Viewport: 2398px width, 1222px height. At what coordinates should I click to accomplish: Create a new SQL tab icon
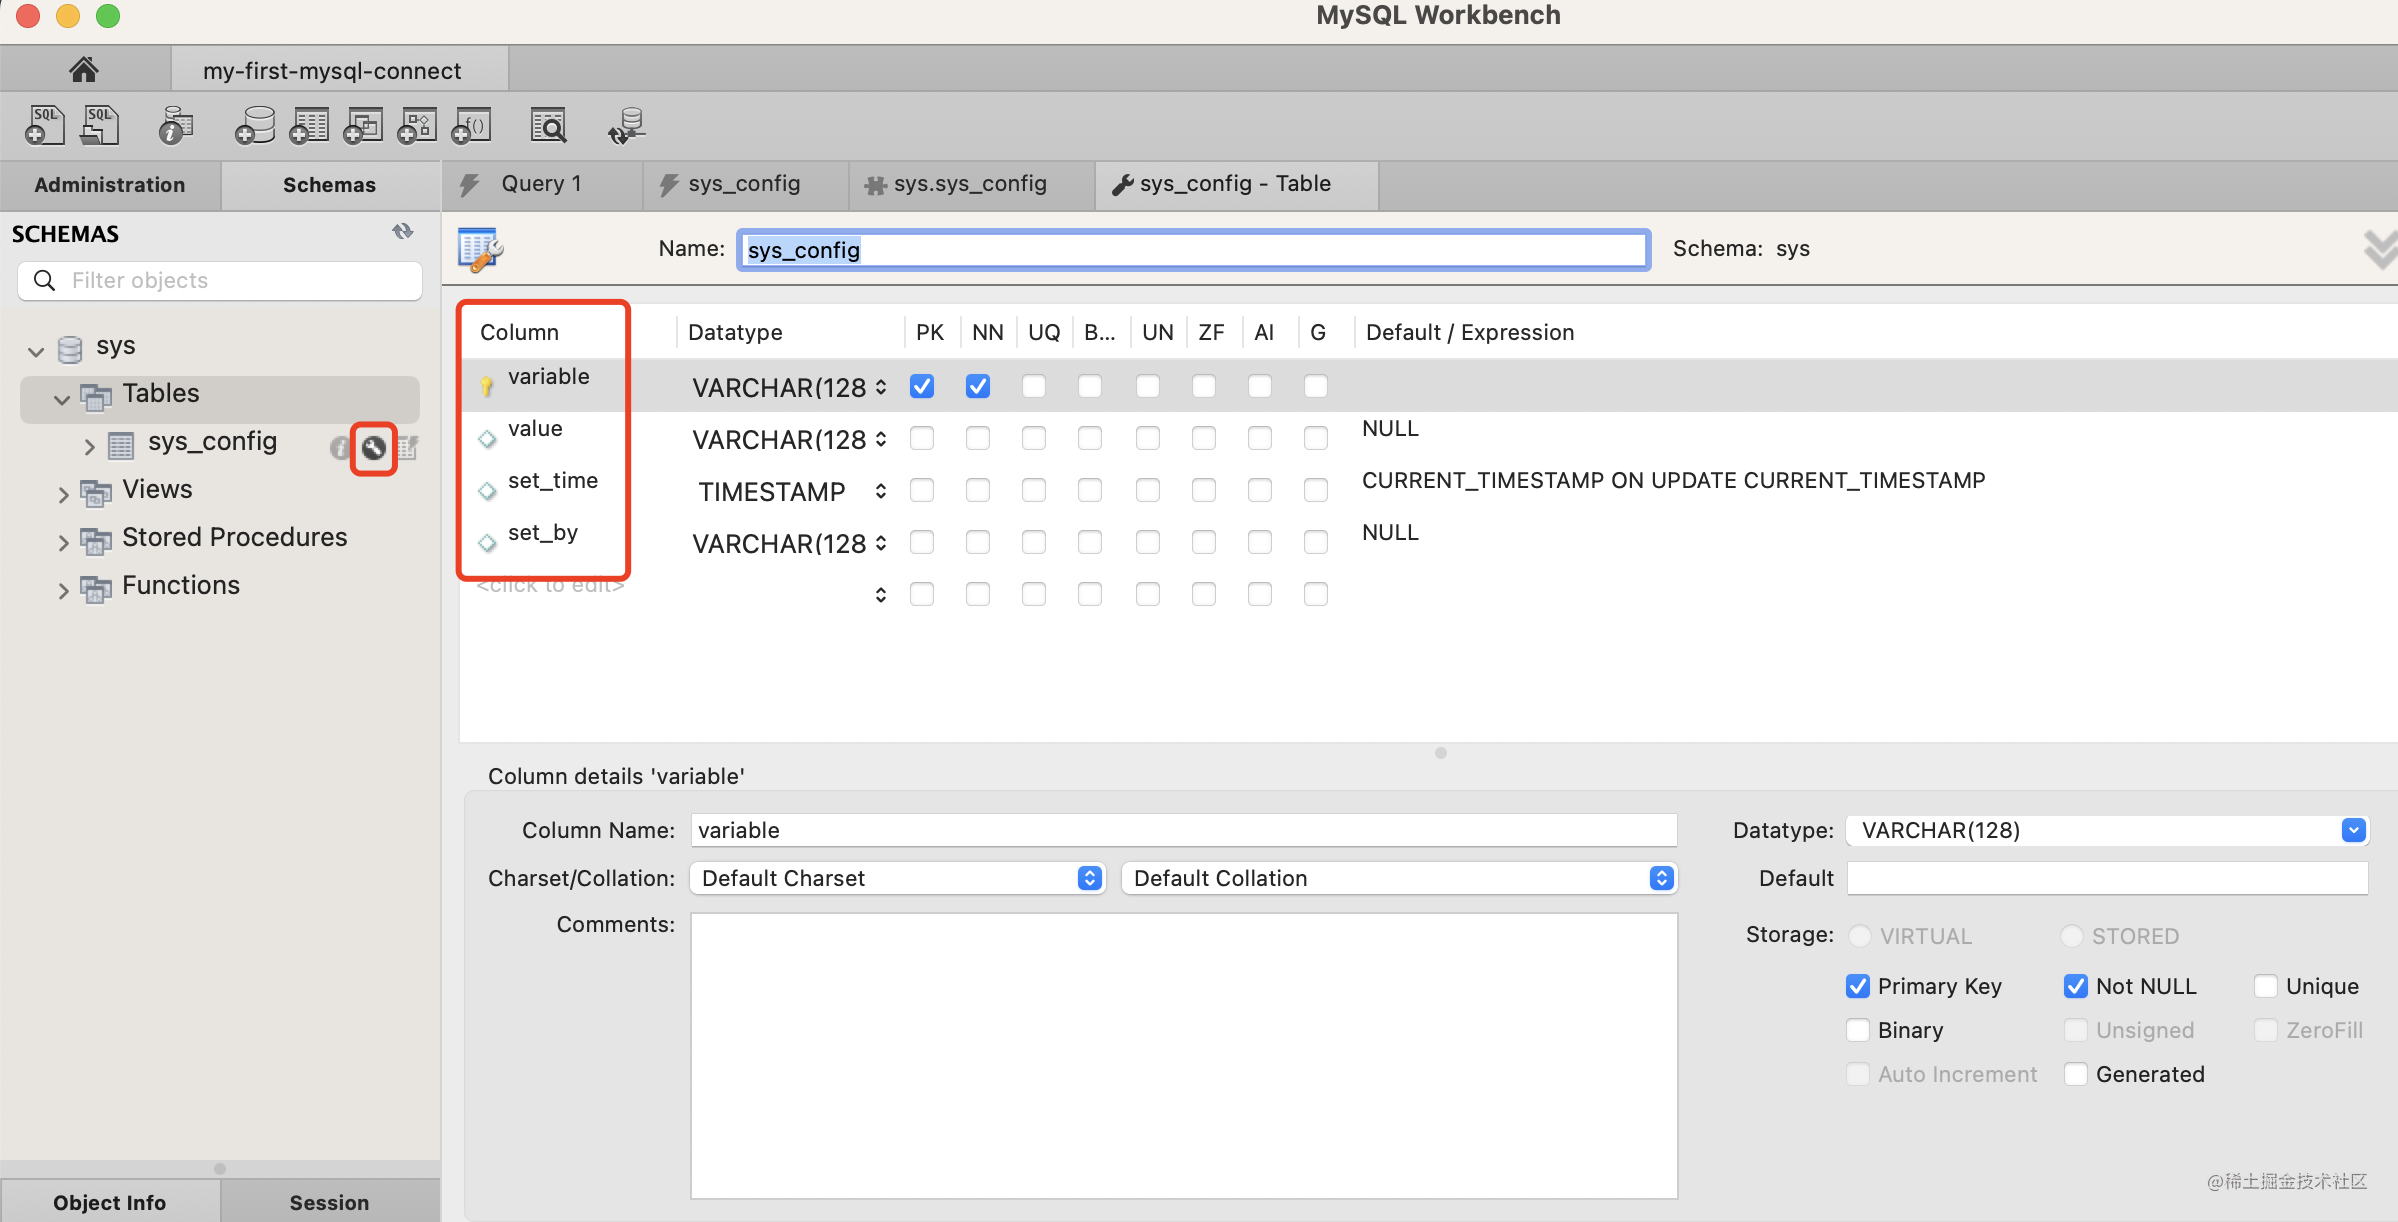[x=45, y=125]
